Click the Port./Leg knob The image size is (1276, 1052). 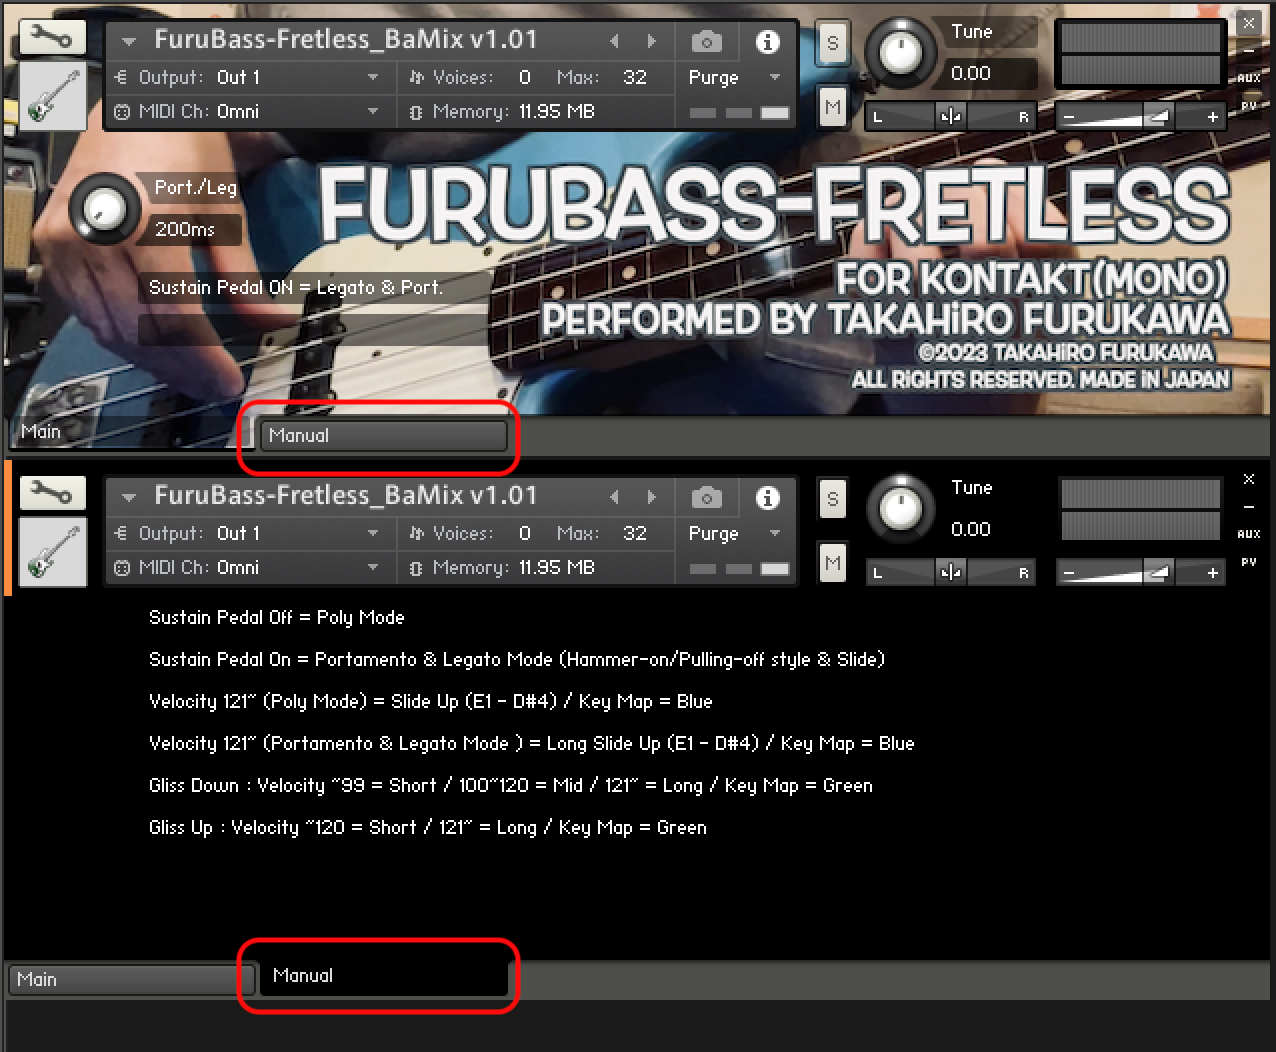pyautogui.click(x=104, y=209)
